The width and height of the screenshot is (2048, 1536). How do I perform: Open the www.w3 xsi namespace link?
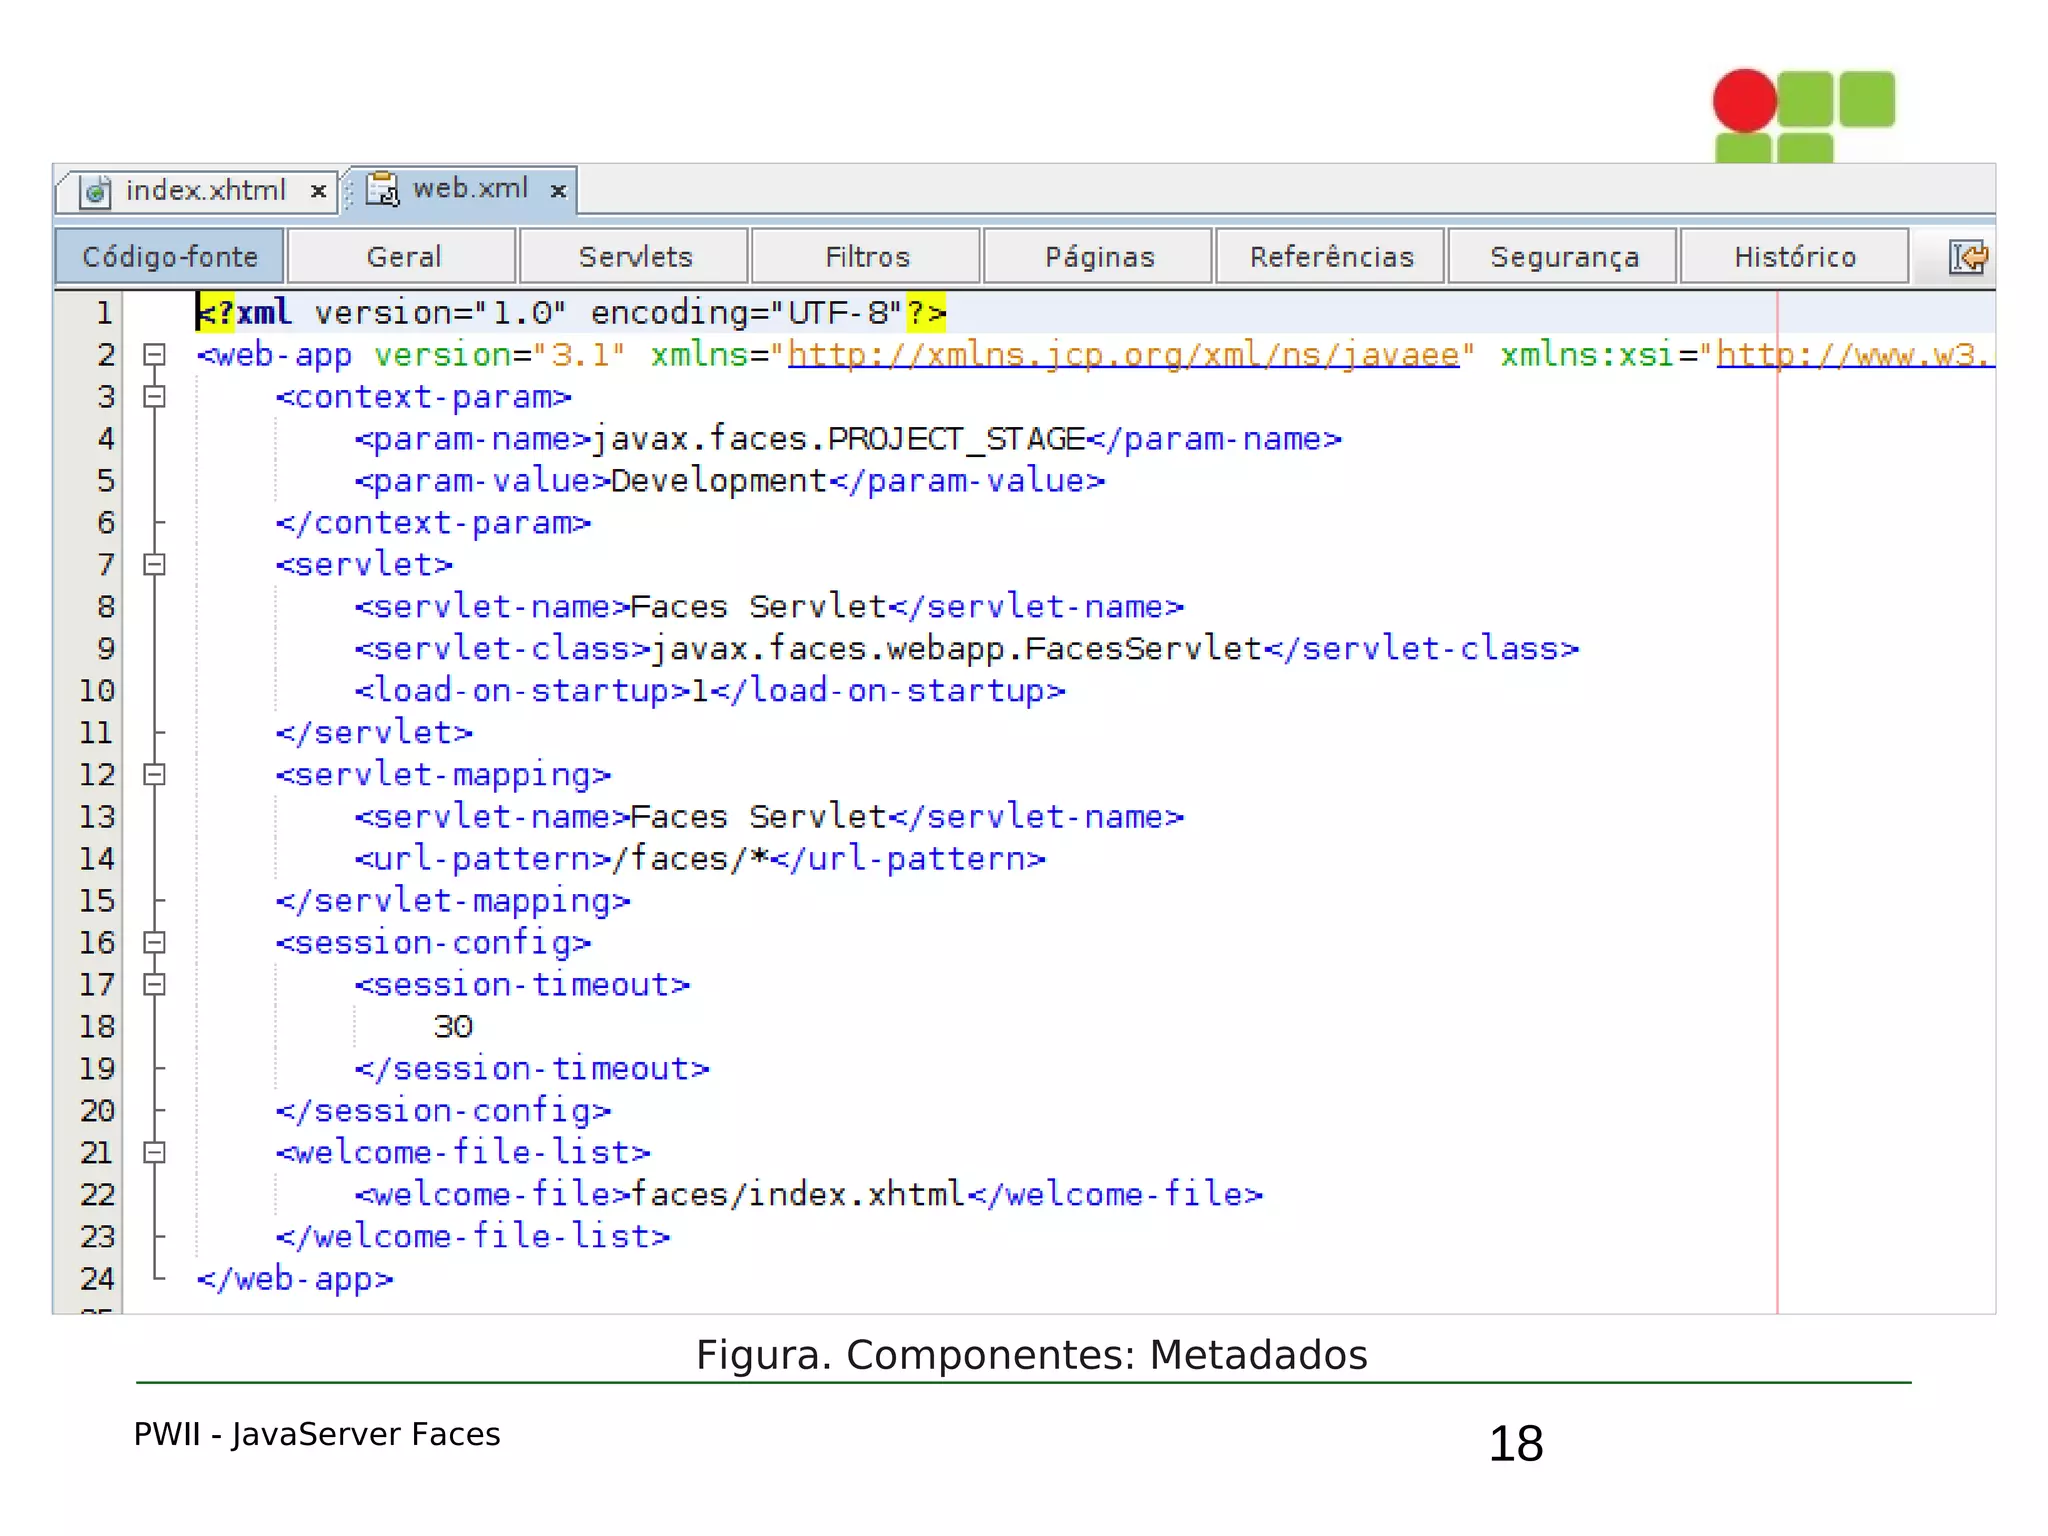pos(1855,355)
